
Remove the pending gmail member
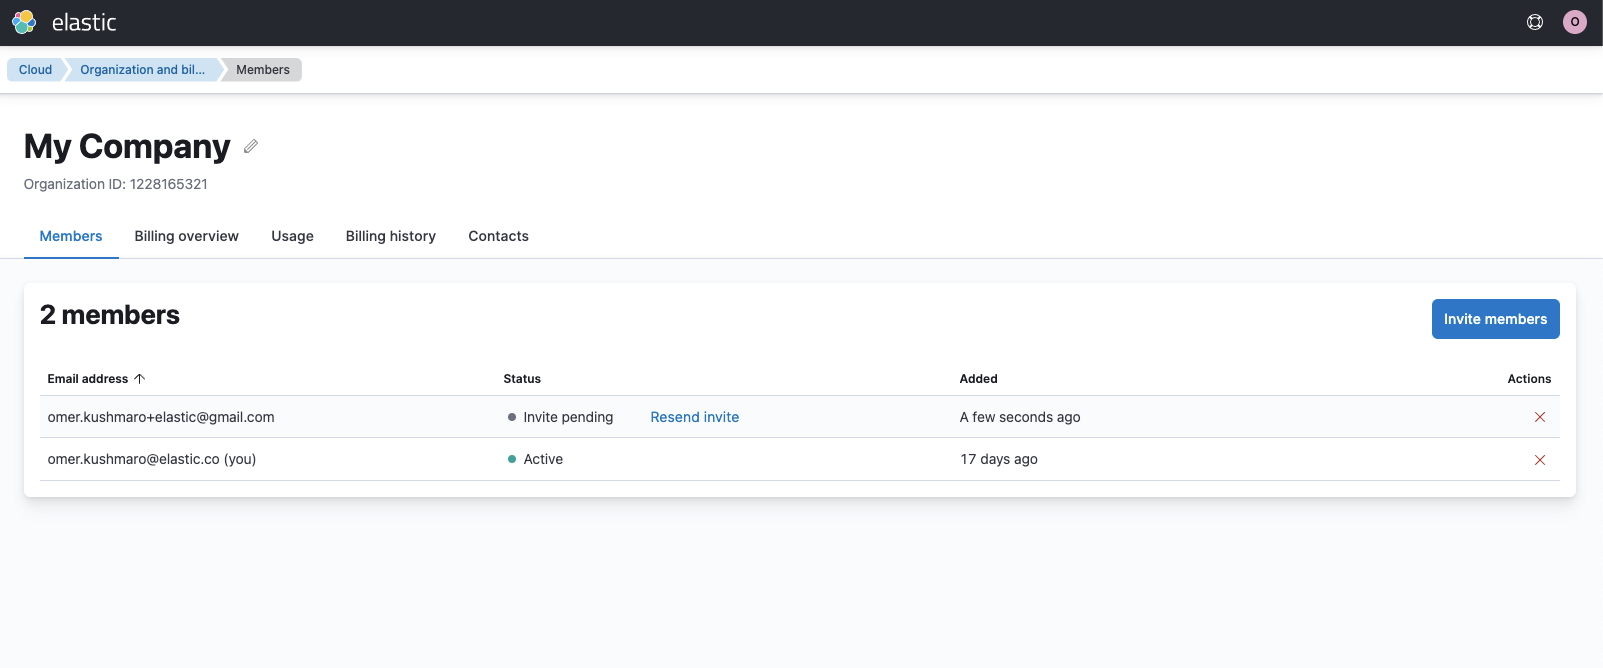click(1540, 417)
